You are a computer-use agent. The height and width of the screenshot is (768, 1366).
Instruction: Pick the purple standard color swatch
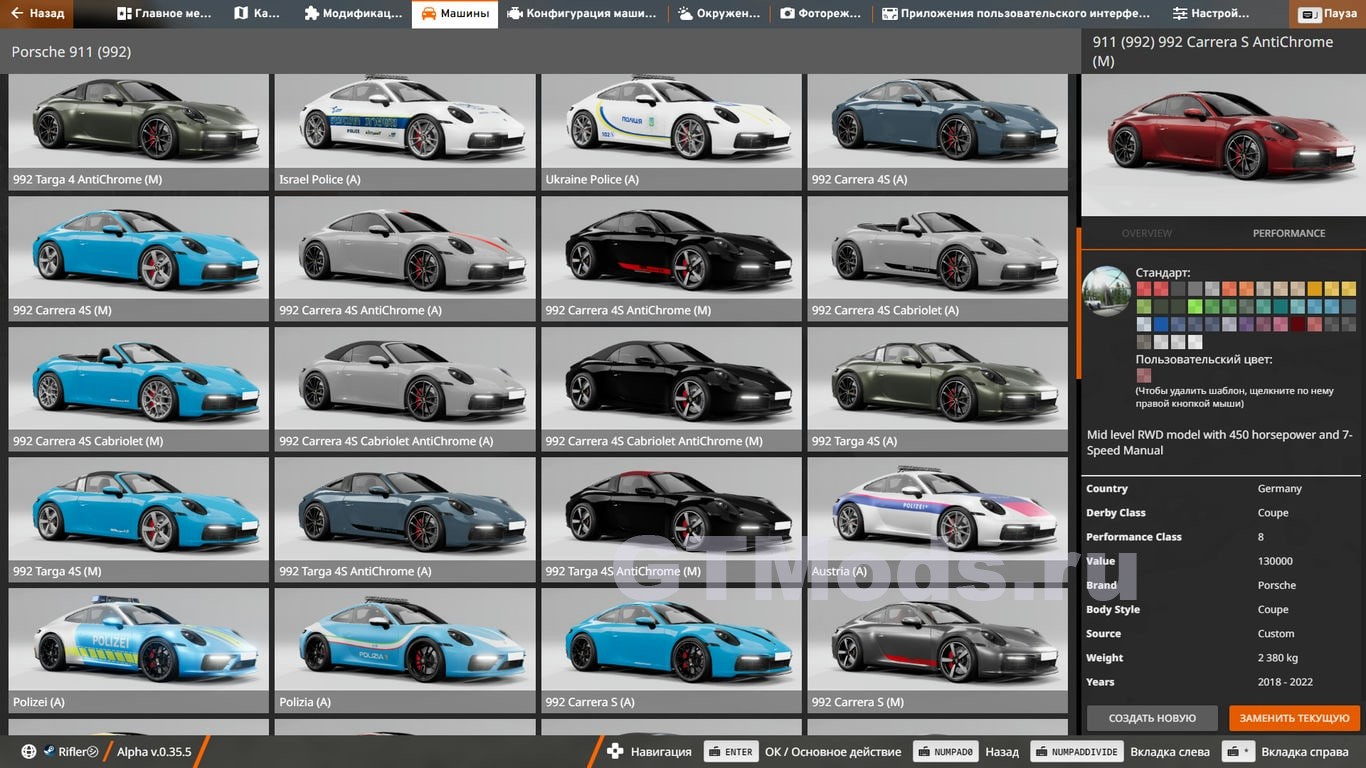tap(1246, 324)
